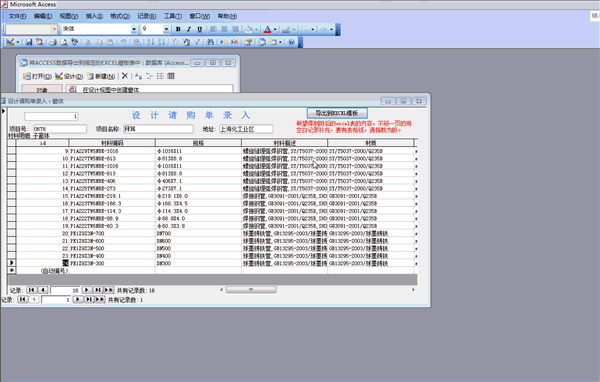Click 打开 in database window
Screen dimensions: 600x382
click(38, 77)
